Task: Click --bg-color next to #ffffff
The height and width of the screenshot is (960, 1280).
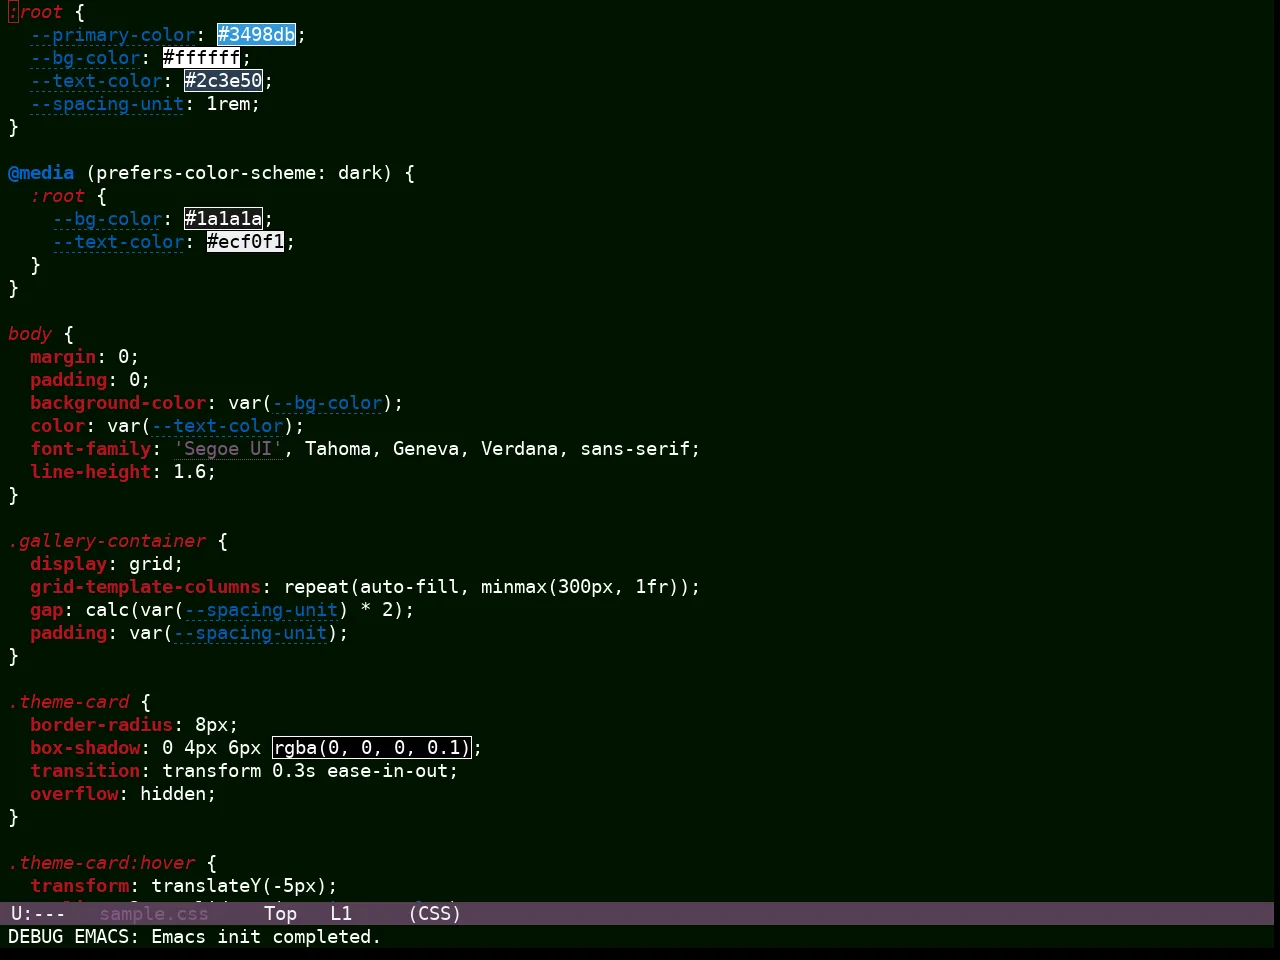Action: point(86,58)
